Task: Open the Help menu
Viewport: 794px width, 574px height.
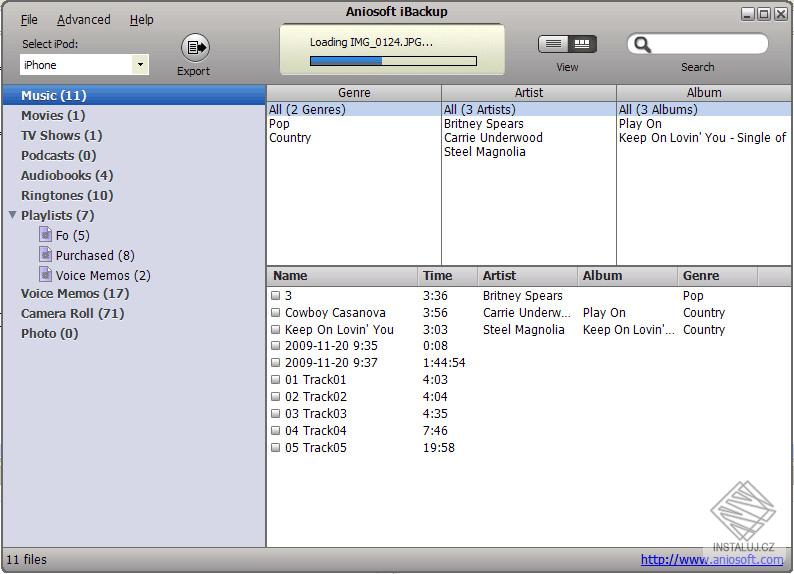Action: coord(141,20)
